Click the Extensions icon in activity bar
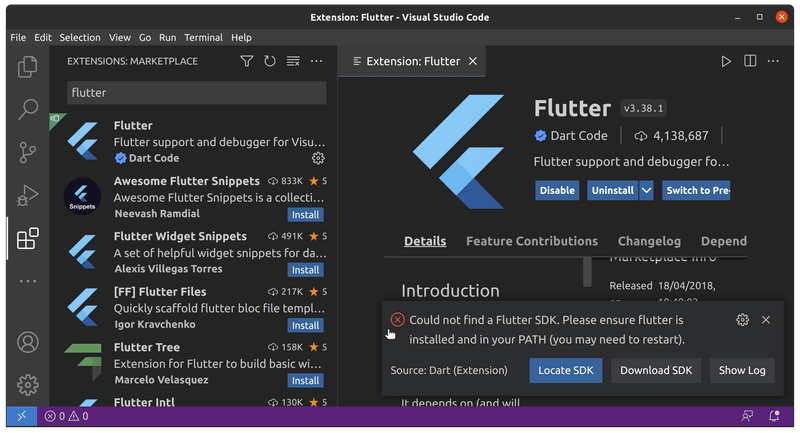 tap(28, 238)
